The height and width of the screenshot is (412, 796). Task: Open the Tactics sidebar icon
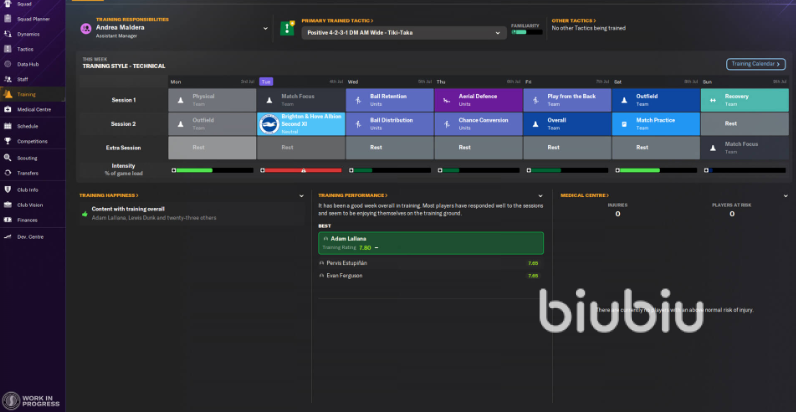(x=6, y=47)
